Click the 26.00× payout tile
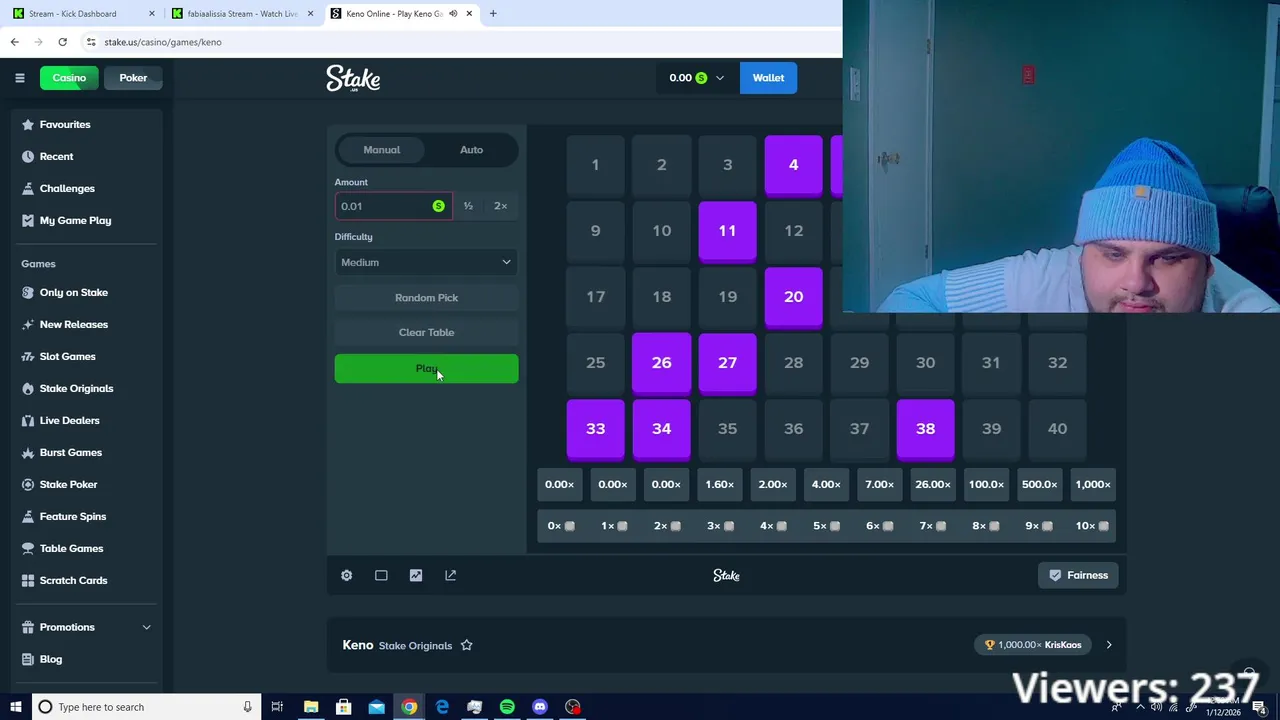The height and width of the screenshot is (720, 1280). pos(932,485)
